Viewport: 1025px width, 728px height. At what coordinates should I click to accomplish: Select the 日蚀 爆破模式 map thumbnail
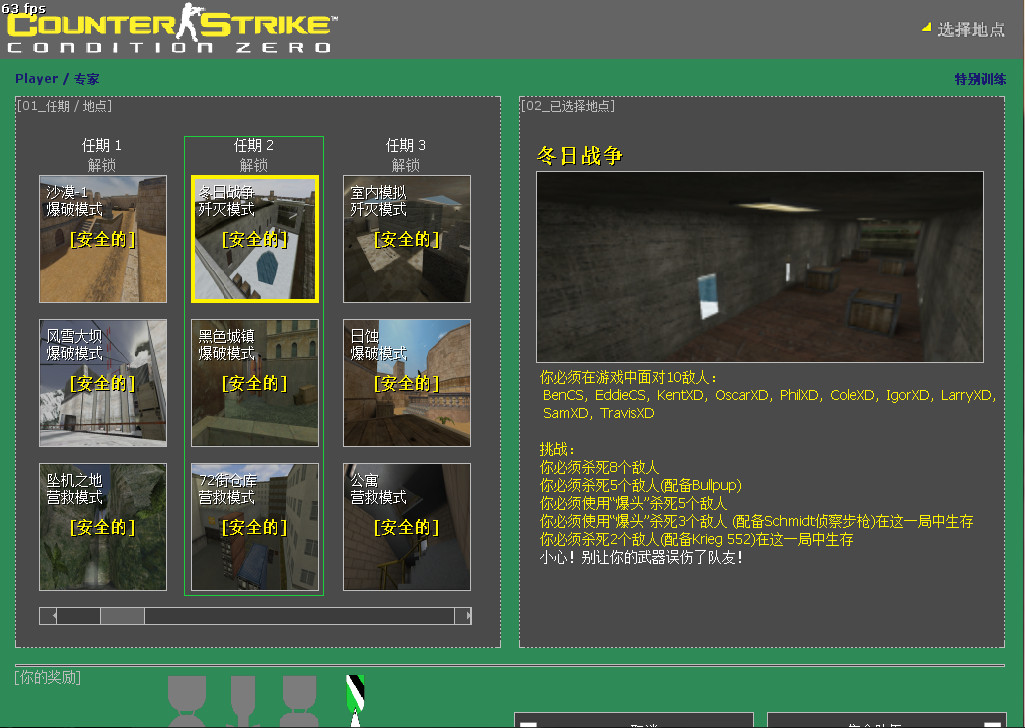tap(407, 383)
